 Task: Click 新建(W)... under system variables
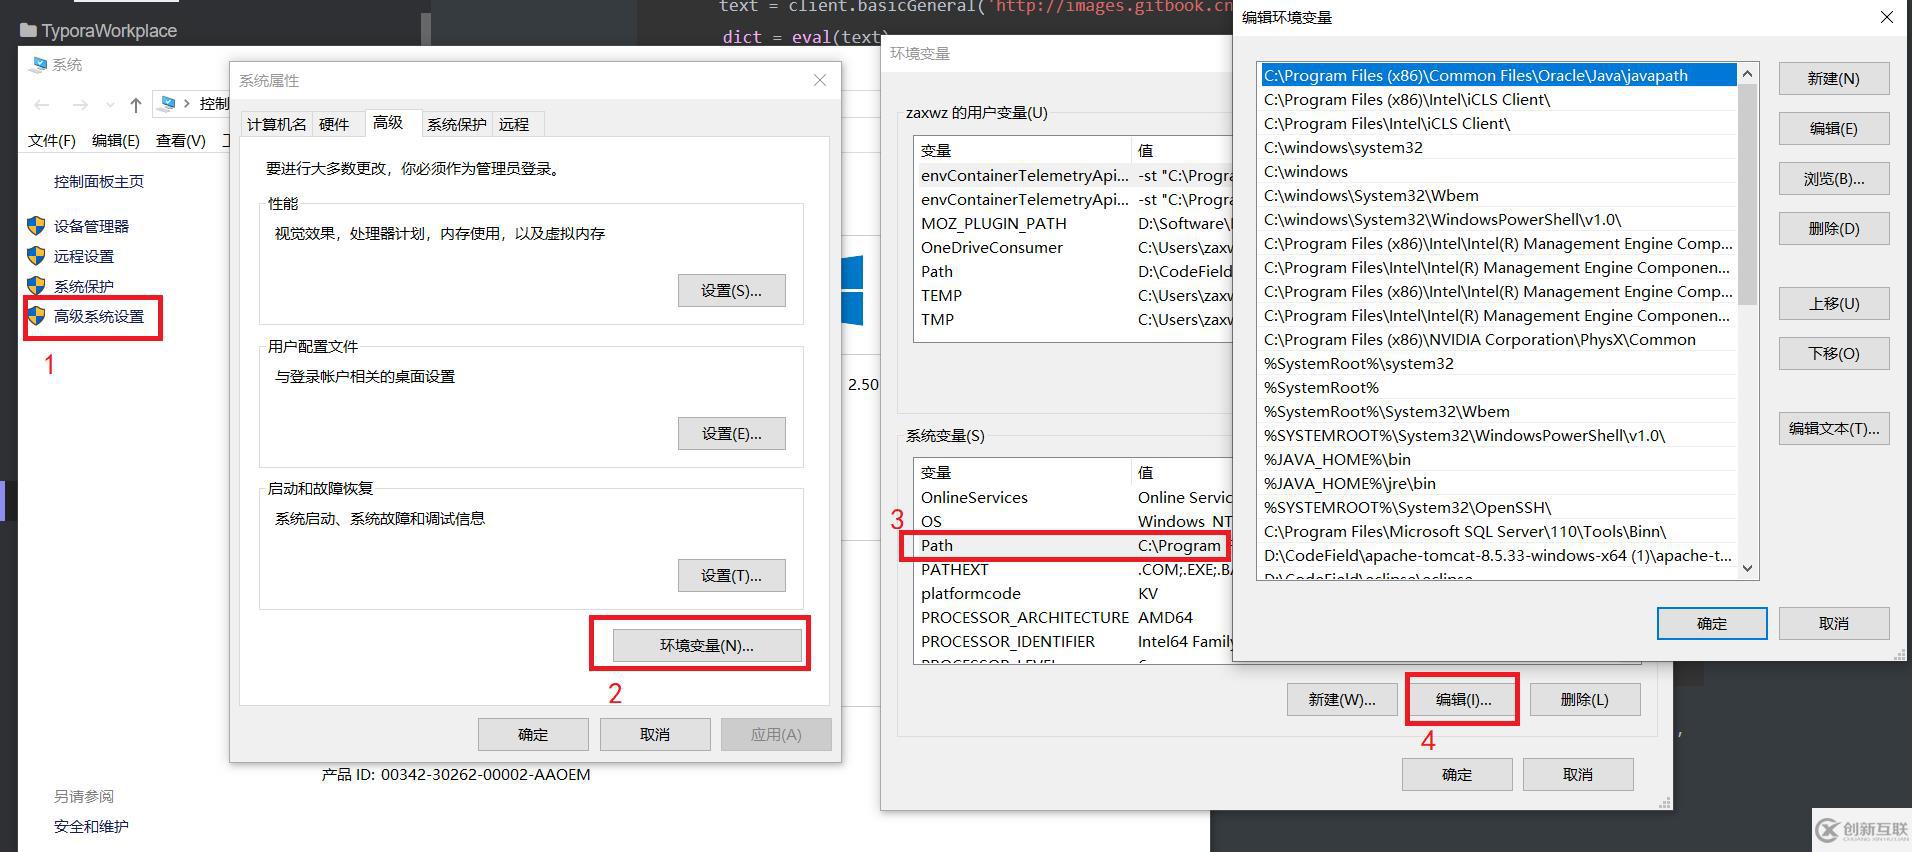tap(1342, 699)
